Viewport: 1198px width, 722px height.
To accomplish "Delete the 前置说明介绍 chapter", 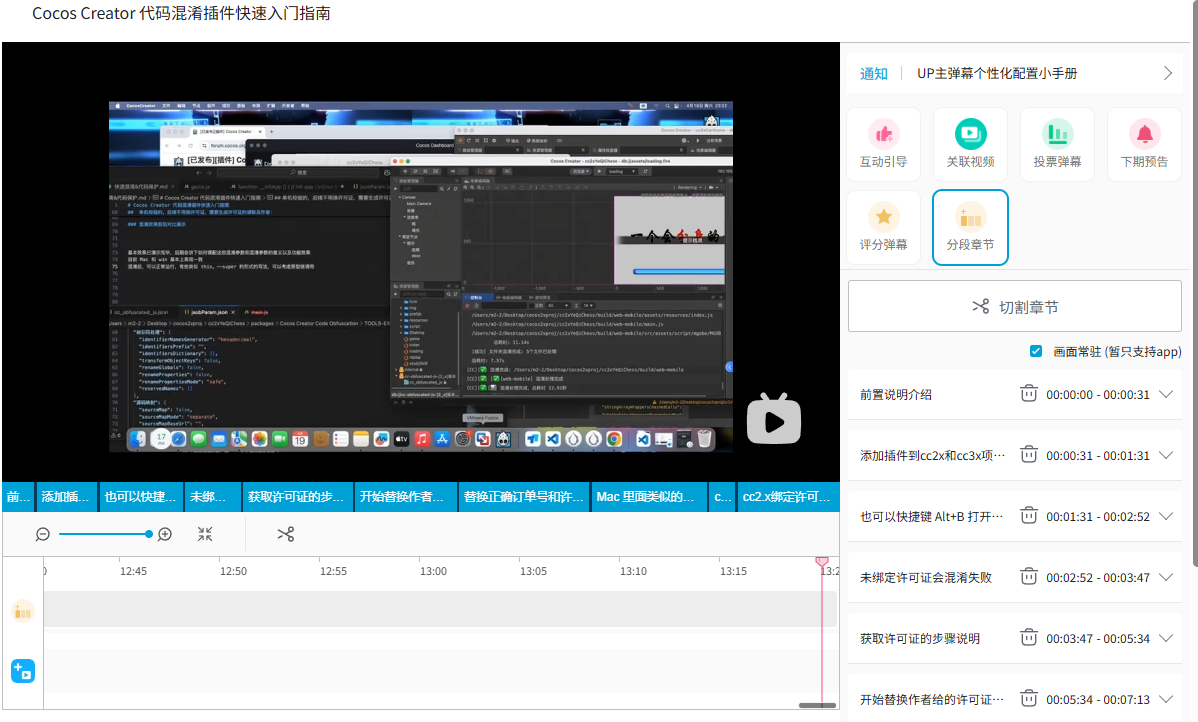I will tap(1028, 394).
